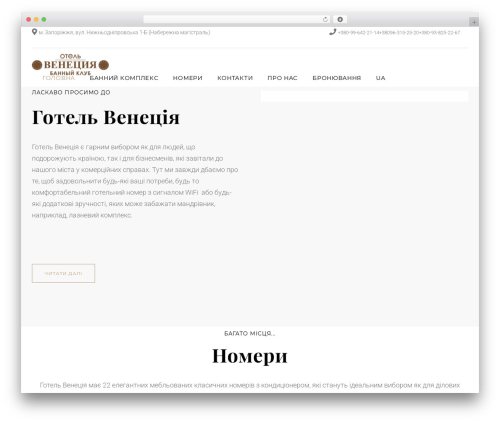This screenshot has height=423, width=500.
Task: Maximize the window with the green button
Action: 44,20
